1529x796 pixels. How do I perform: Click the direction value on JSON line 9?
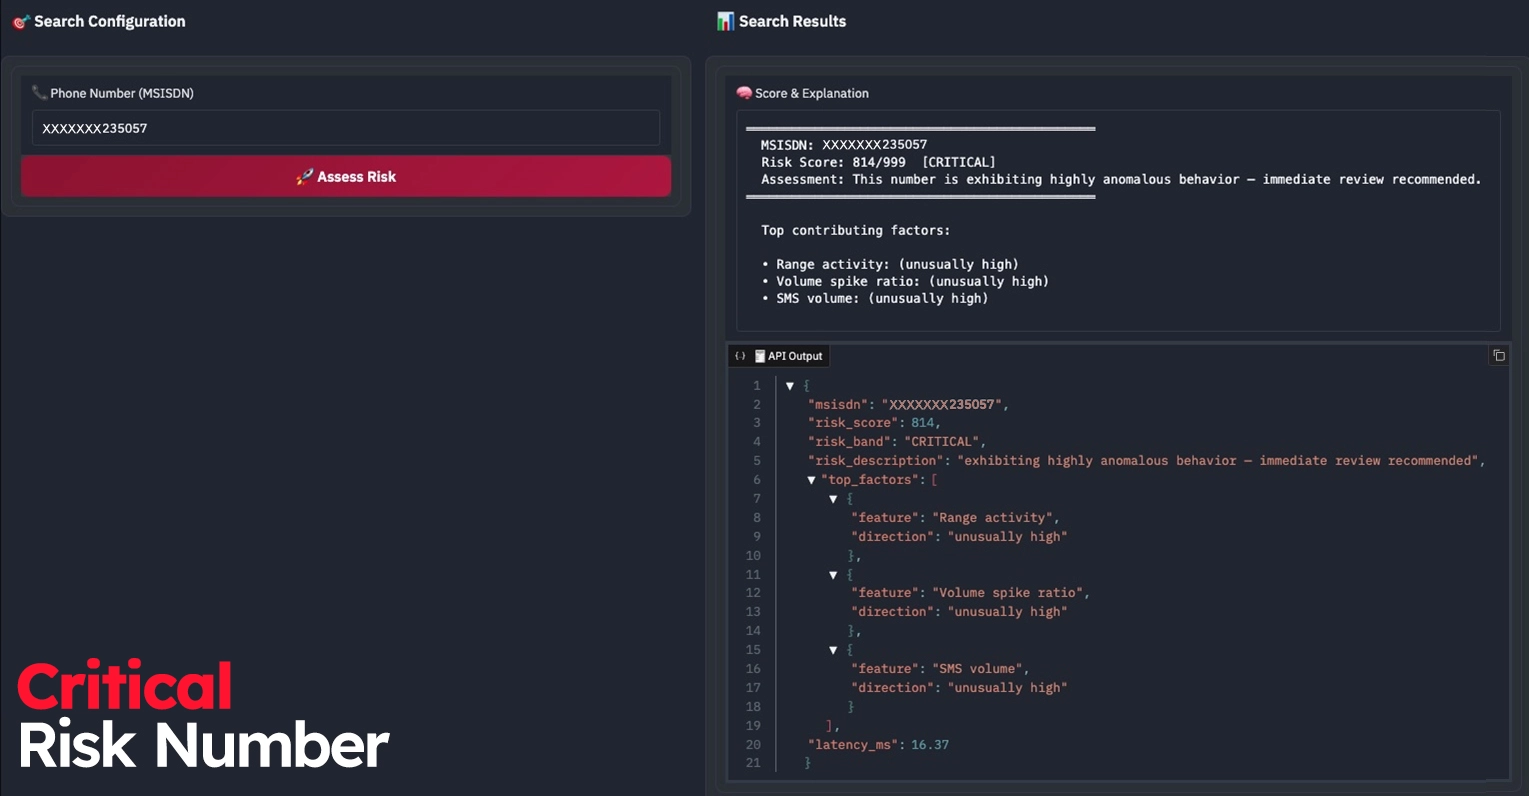click(1007, 537)
